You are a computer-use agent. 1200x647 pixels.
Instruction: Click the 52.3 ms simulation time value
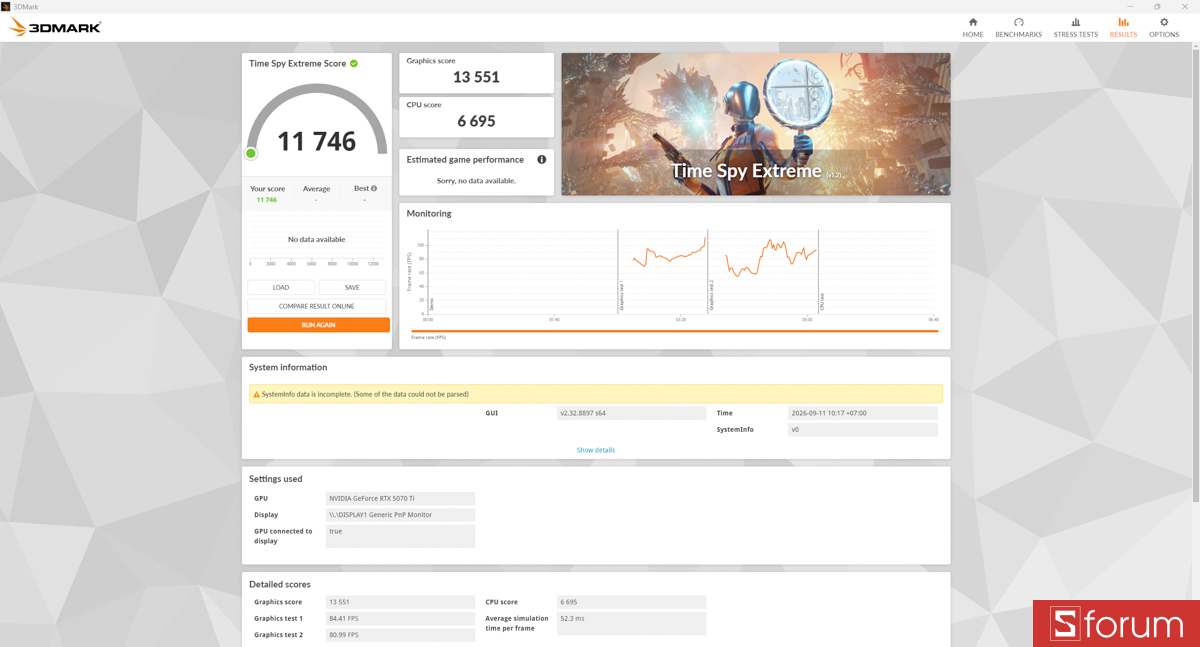click(x=632, y=623)
